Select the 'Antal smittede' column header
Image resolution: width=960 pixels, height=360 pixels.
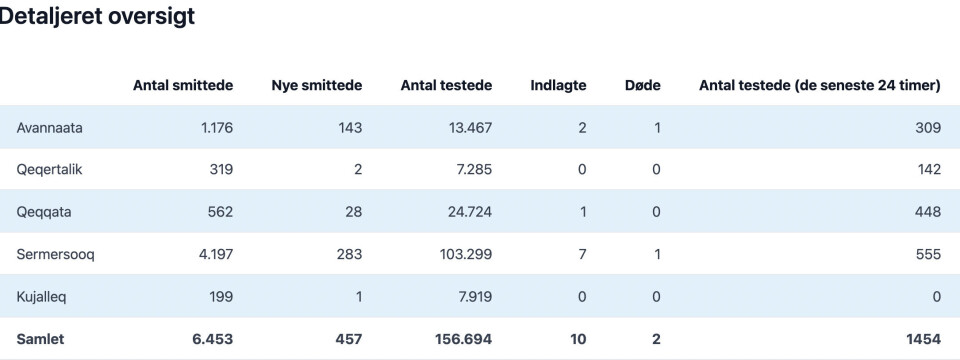click(x=183, y=86)
